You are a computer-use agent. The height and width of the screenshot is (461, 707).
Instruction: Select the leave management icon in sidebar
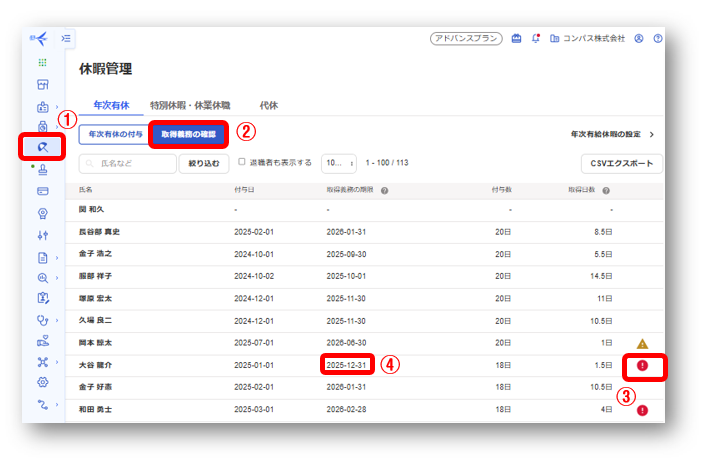click(43, 147)
